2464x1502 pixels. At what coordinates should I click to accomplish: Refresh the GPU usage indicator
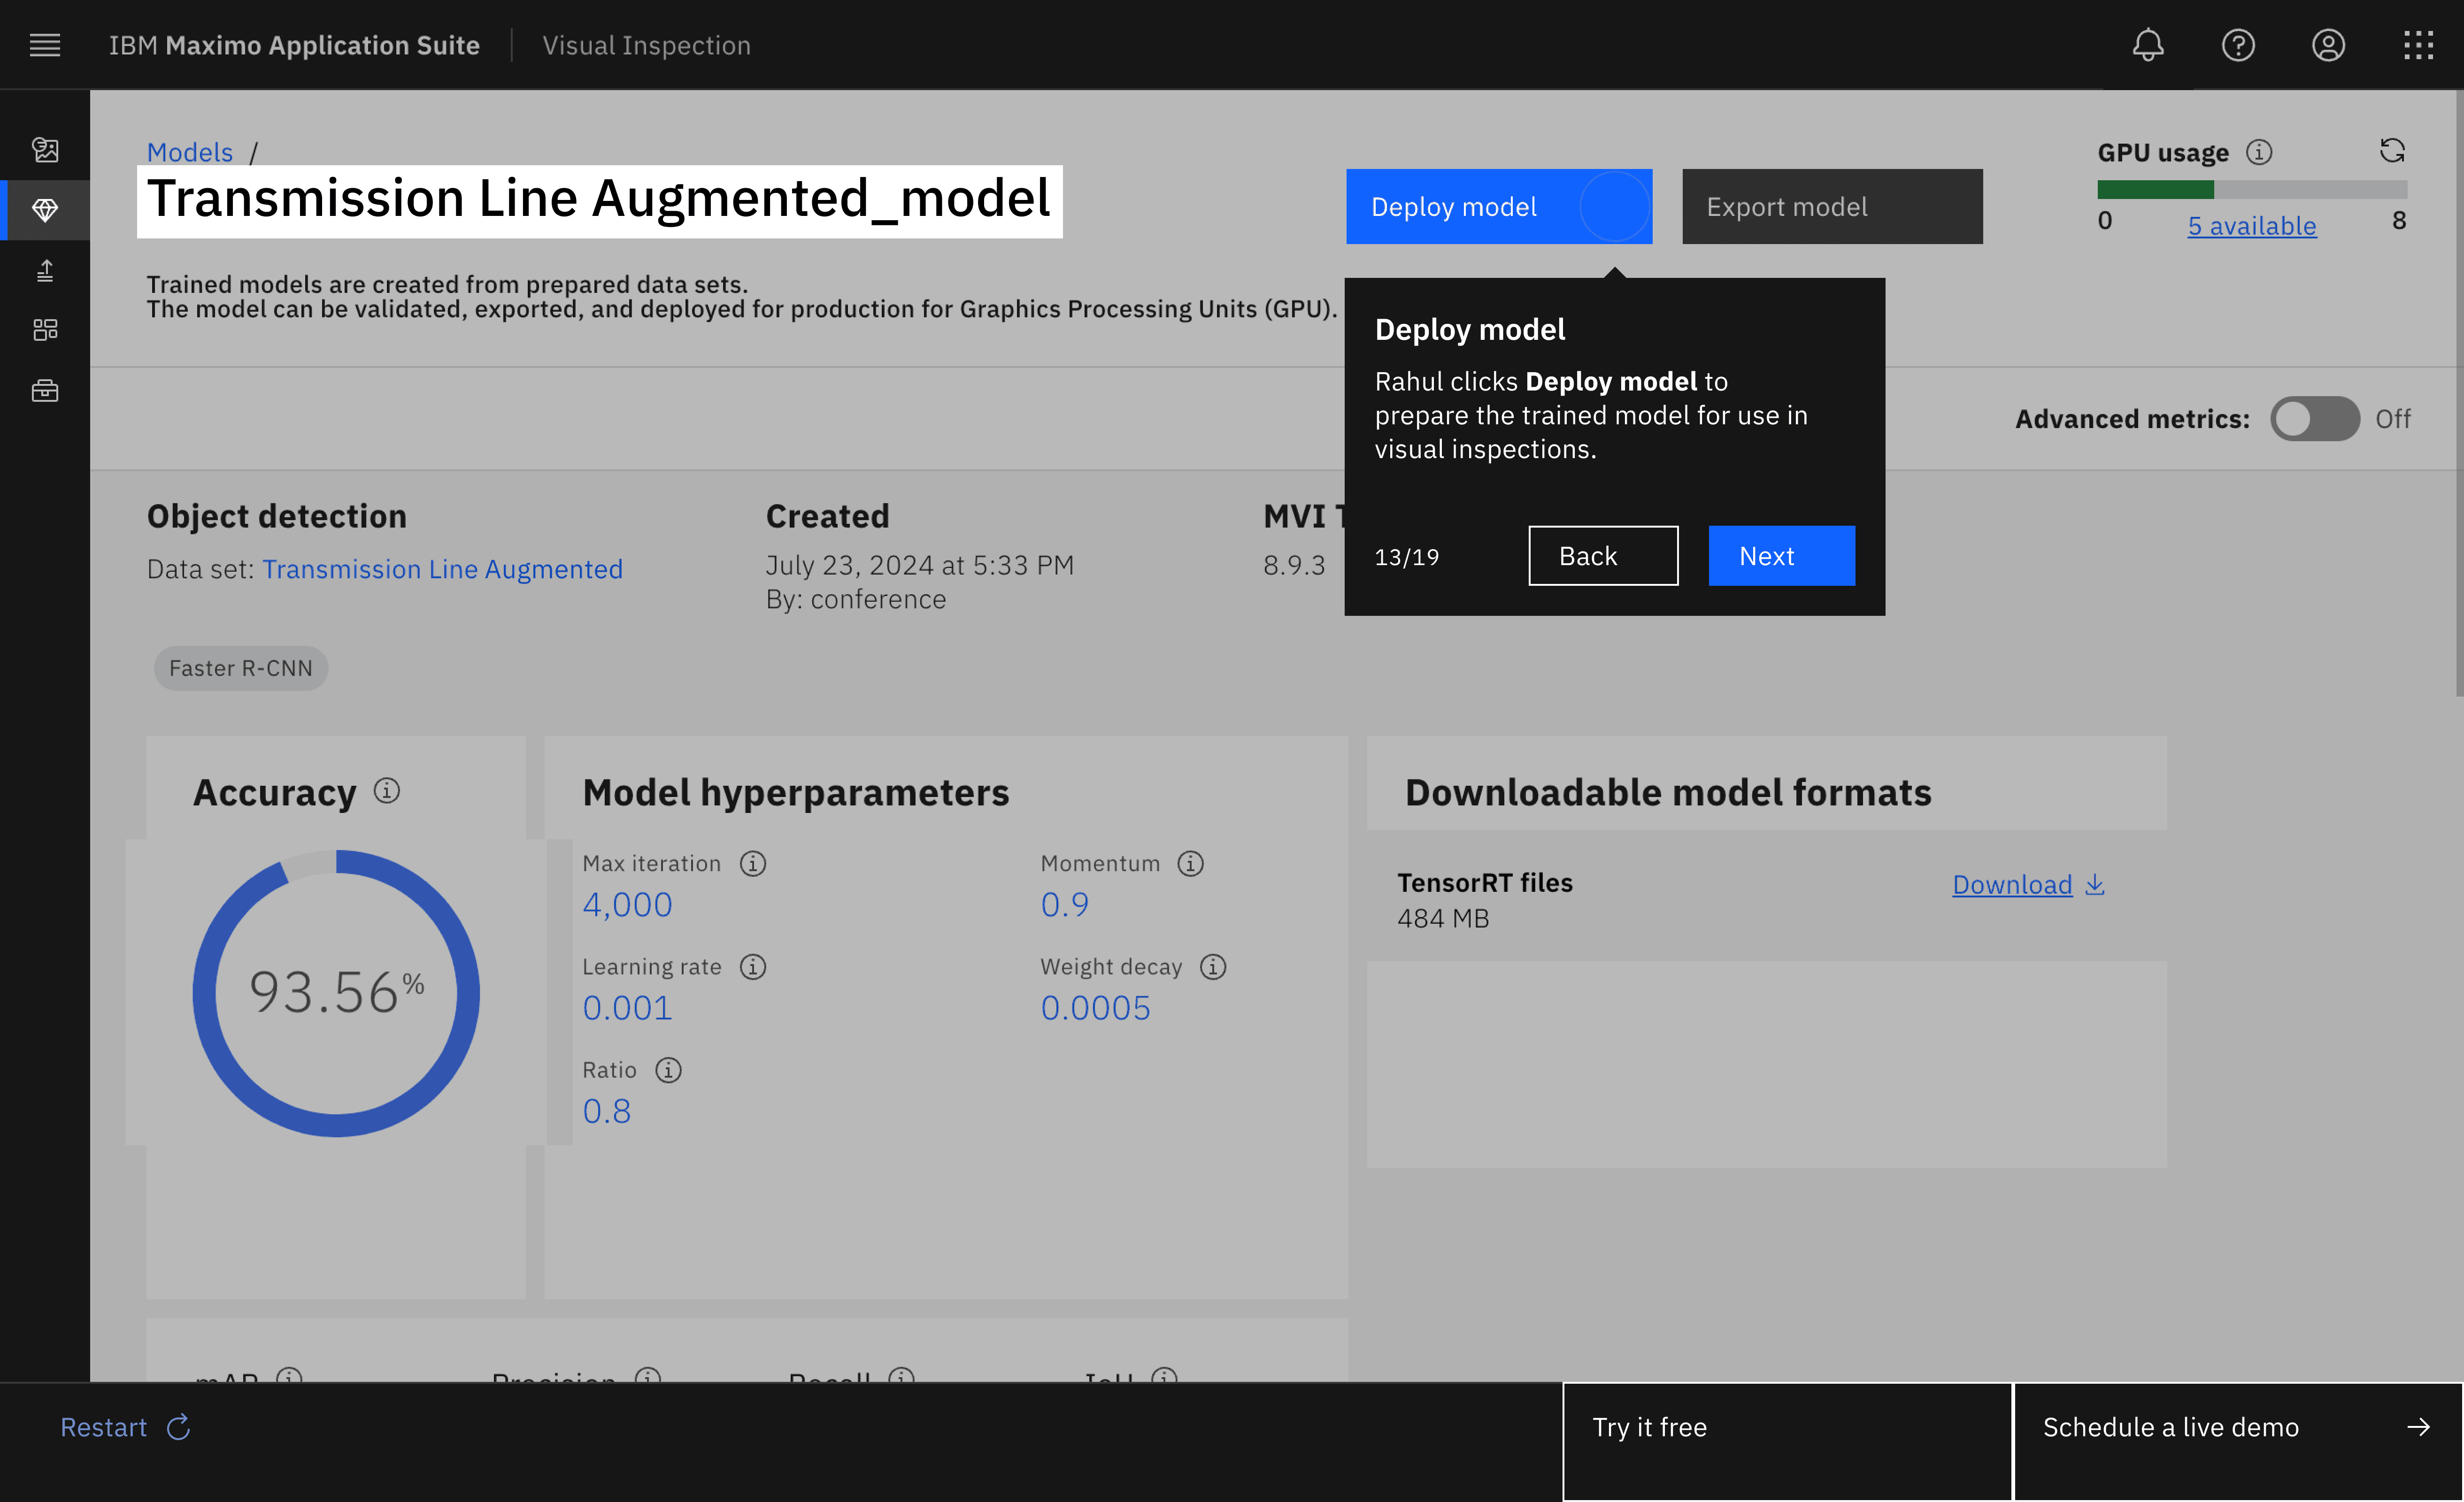click(2391, 151)
